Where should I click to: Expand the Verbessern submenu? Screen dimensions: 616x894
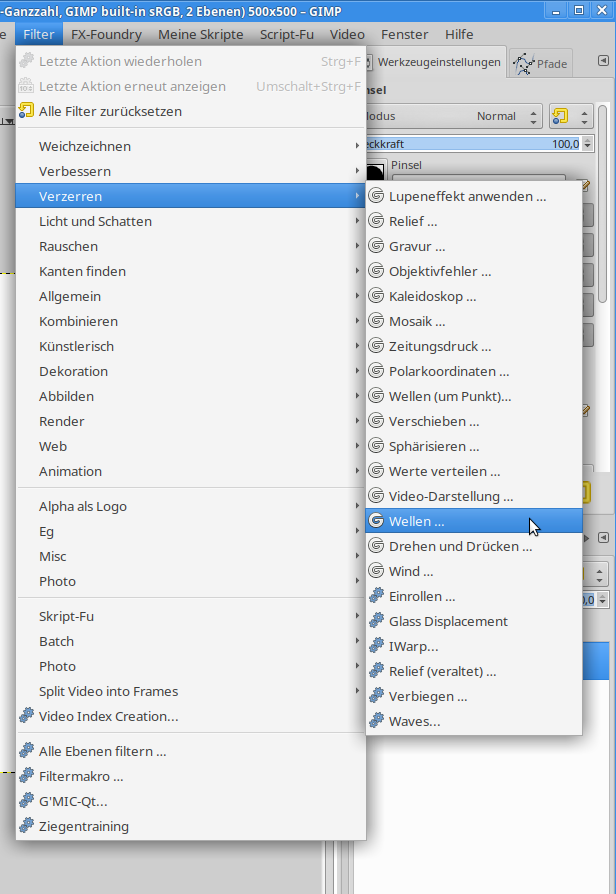point(191,172)
